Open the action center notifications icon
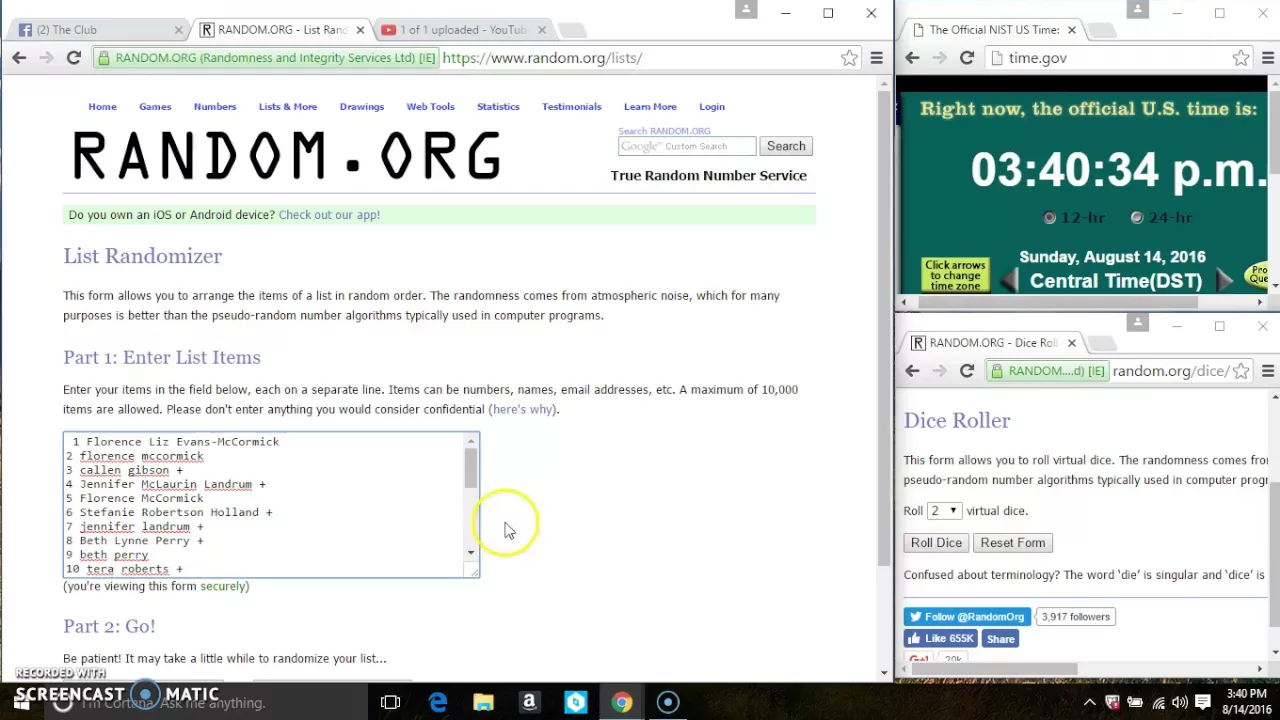This screenshot has height=720, width=1280. pyautogui.click(x=1203, y=702)
